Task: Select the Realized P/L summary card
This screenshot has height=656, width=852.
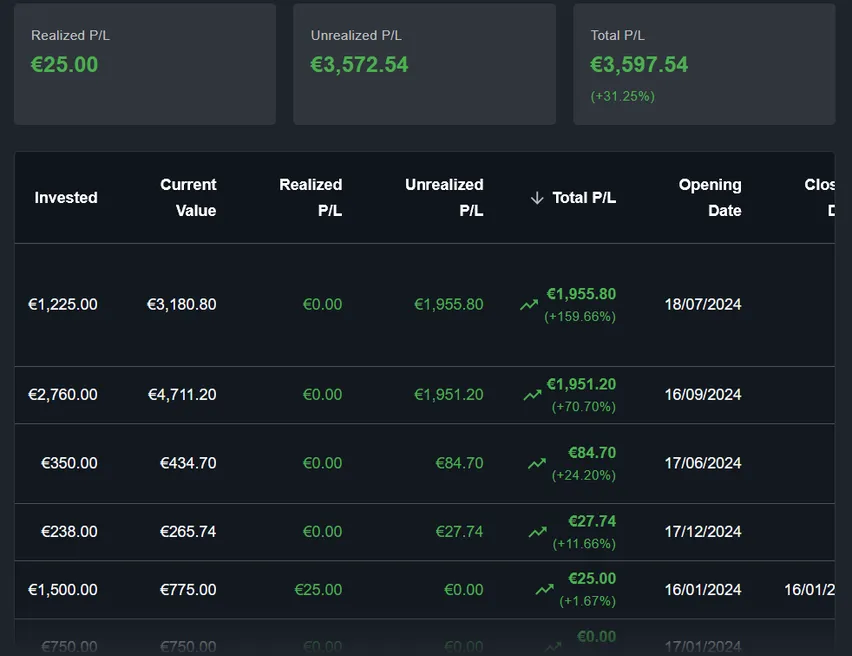Action: [x=144, y=63]
